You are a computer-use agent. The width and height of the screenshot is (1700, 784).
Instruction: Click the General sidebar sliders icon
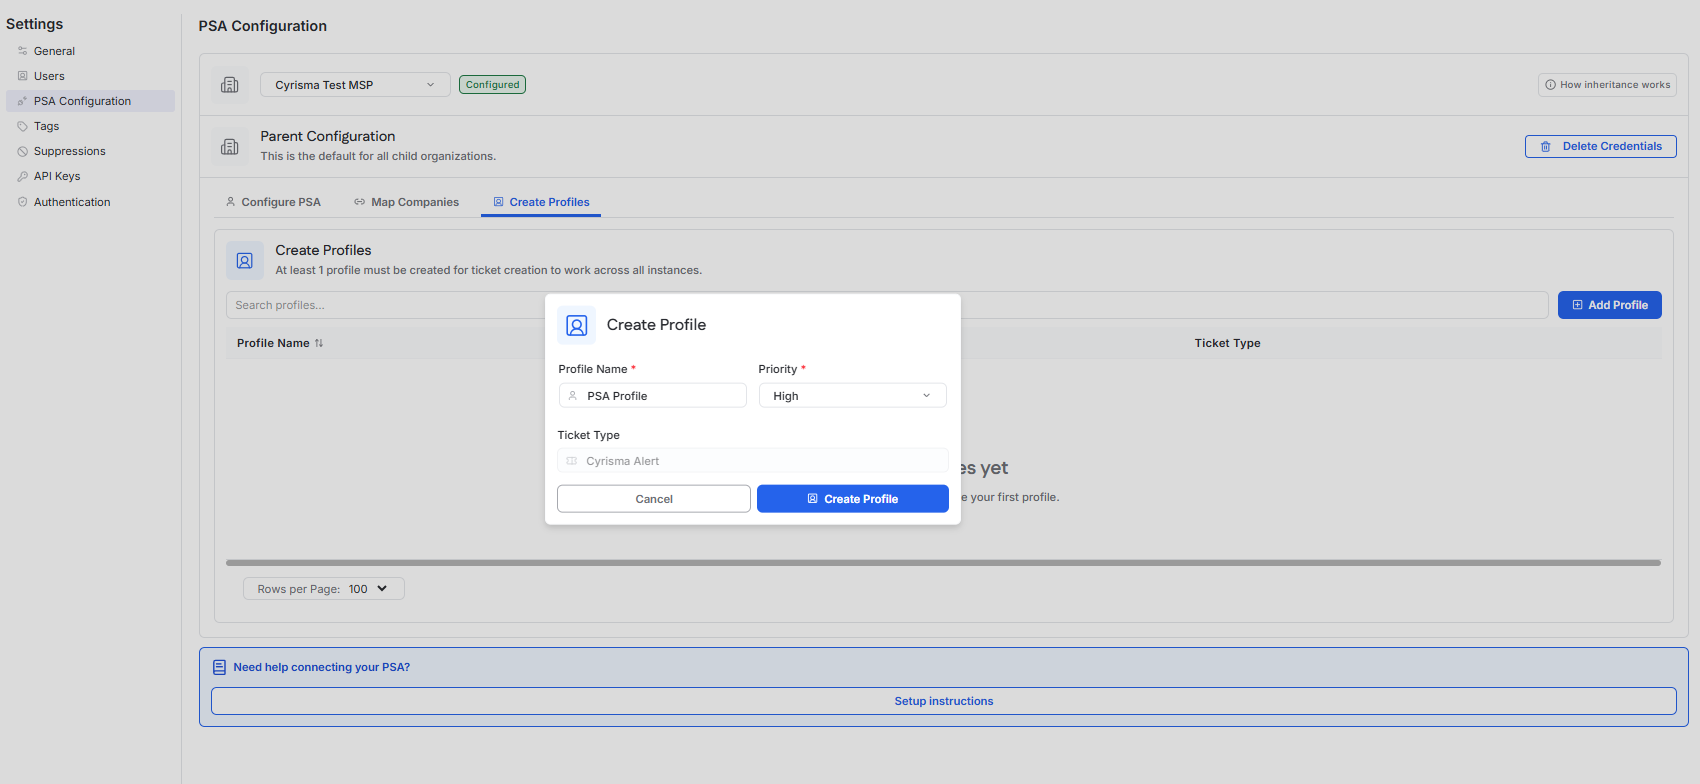pos(22,51)
